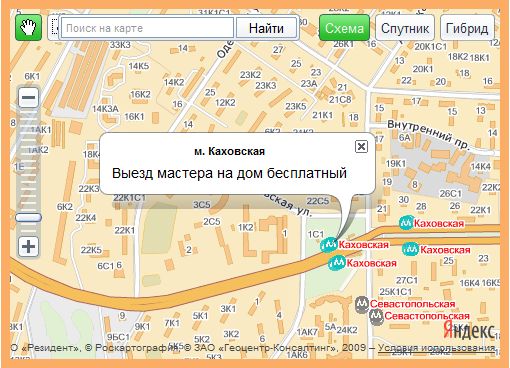Click the search toolbar drag handle
510x368 pixels.
[x=55, y=28]
